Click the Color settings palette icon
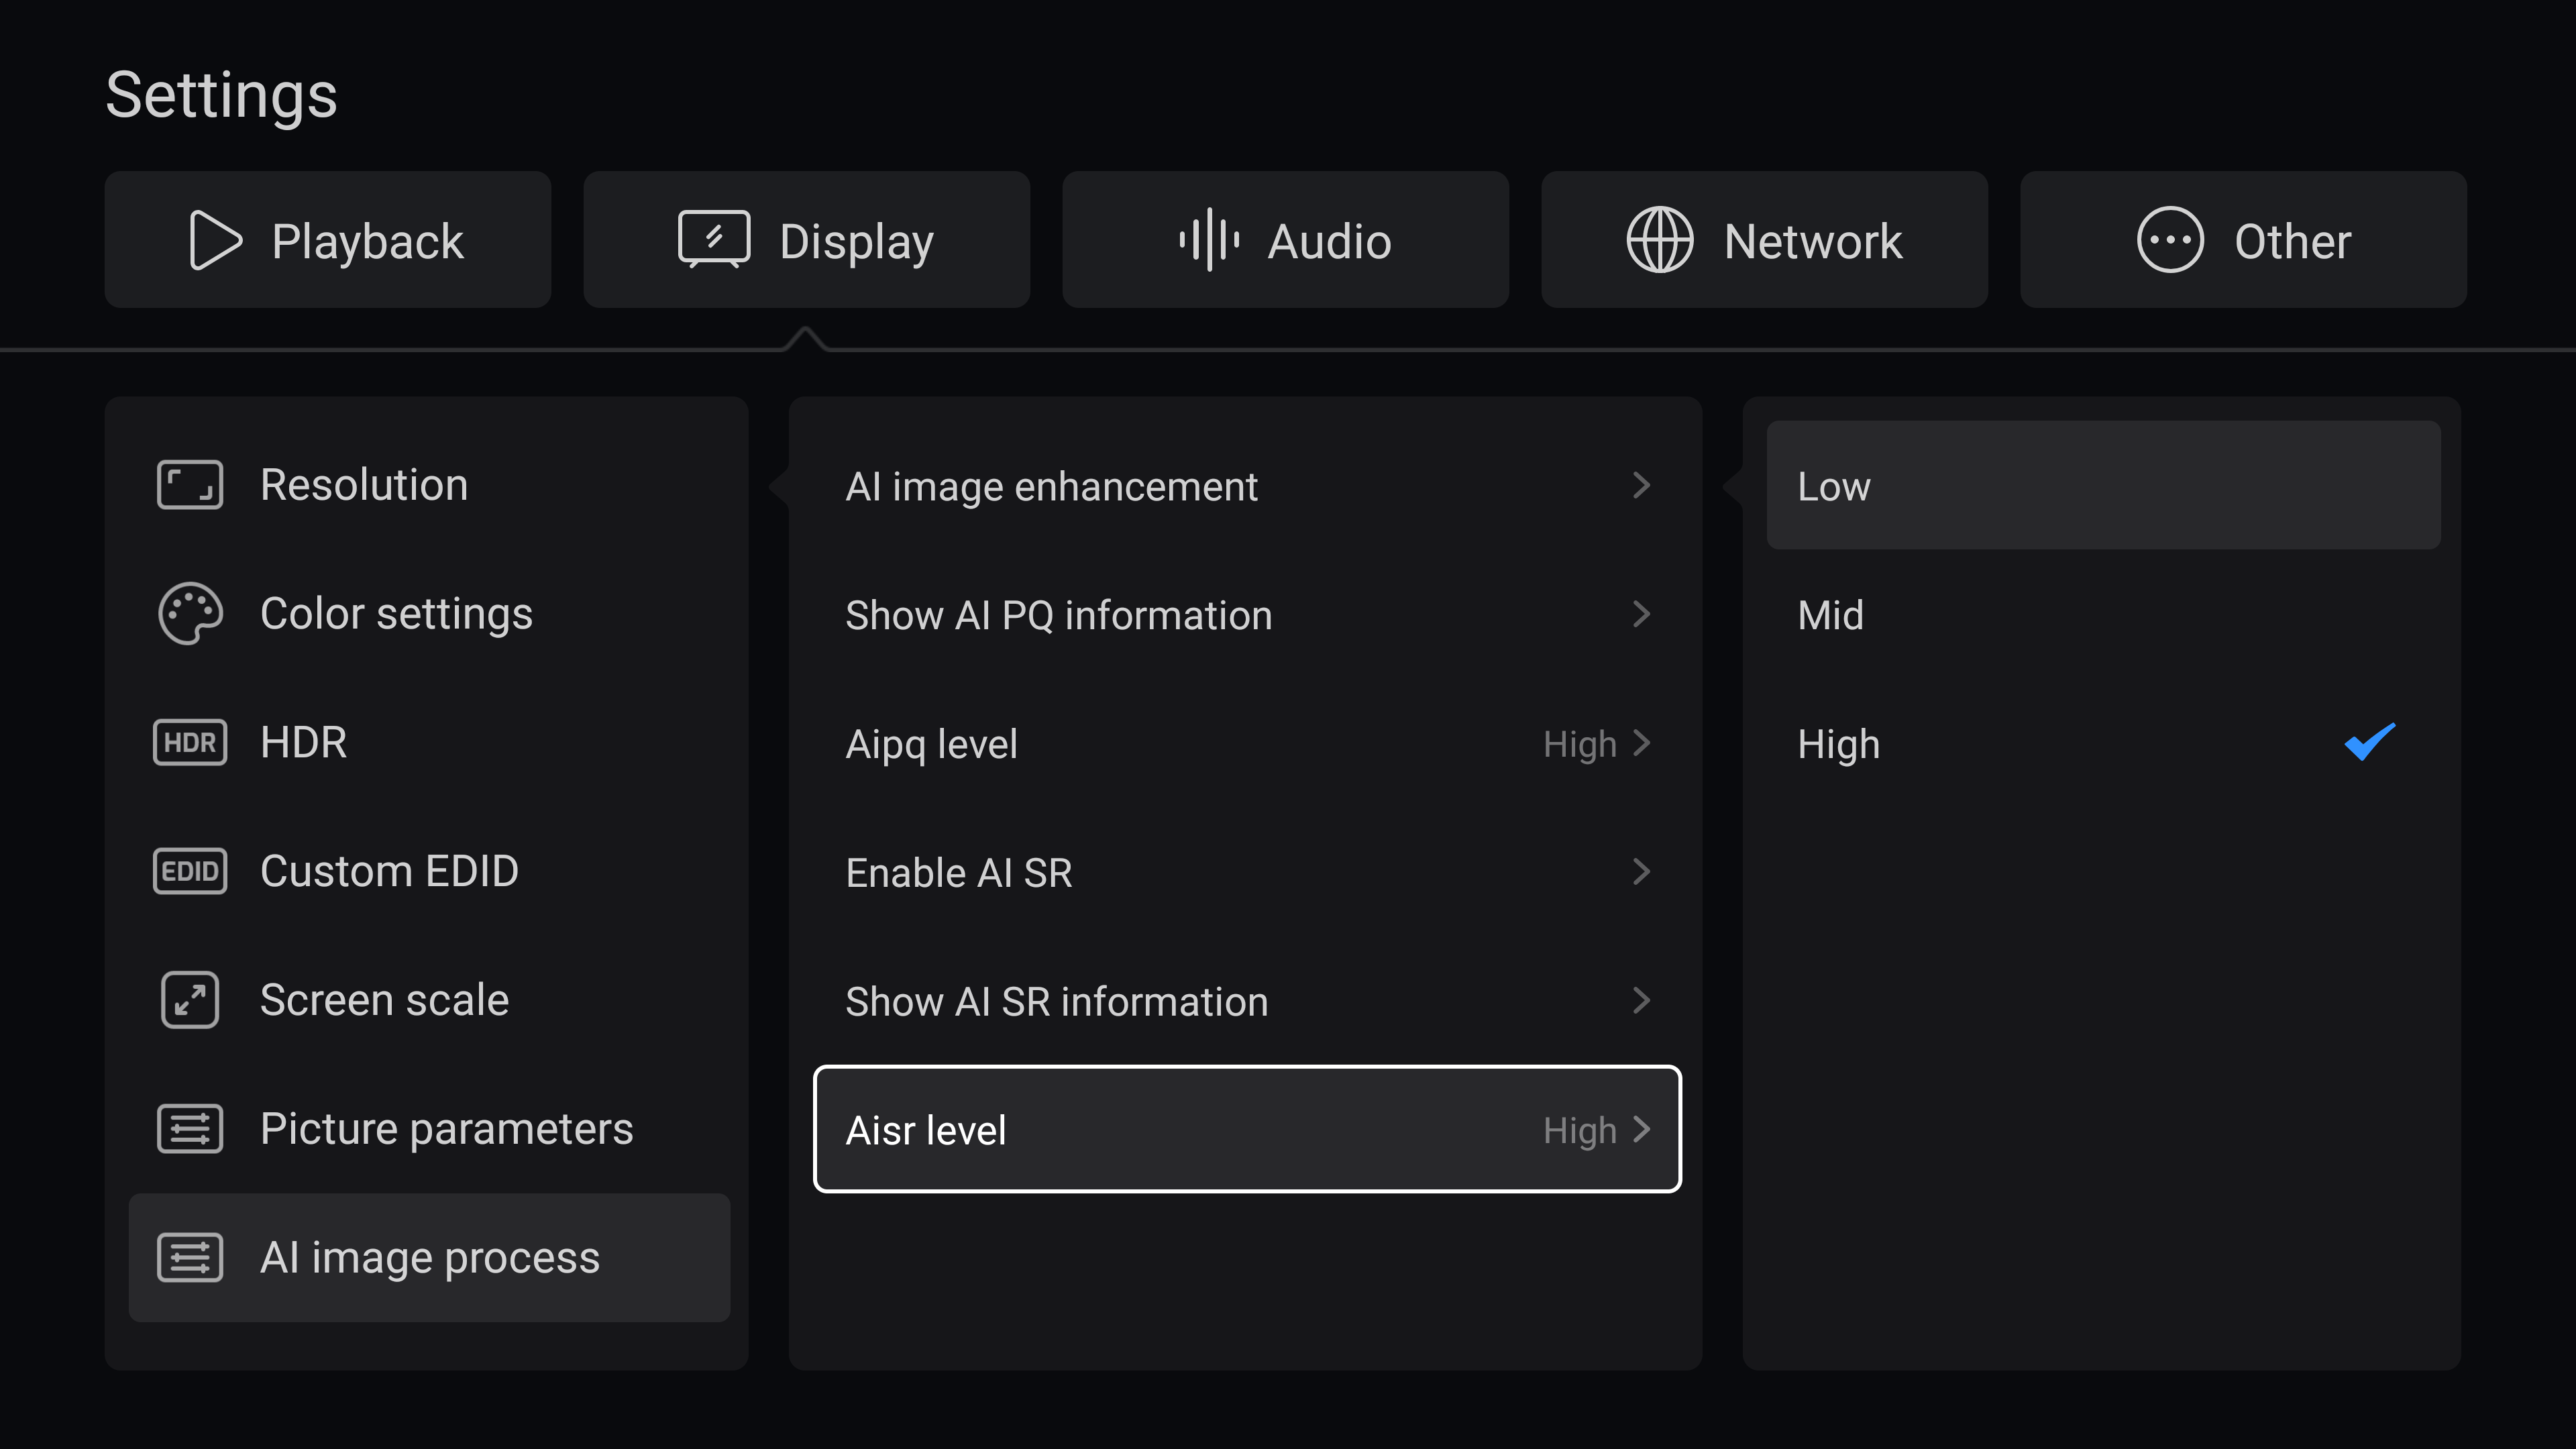Image resolution: width=2576 pixels, height=1449 pixels. [190, 613]
